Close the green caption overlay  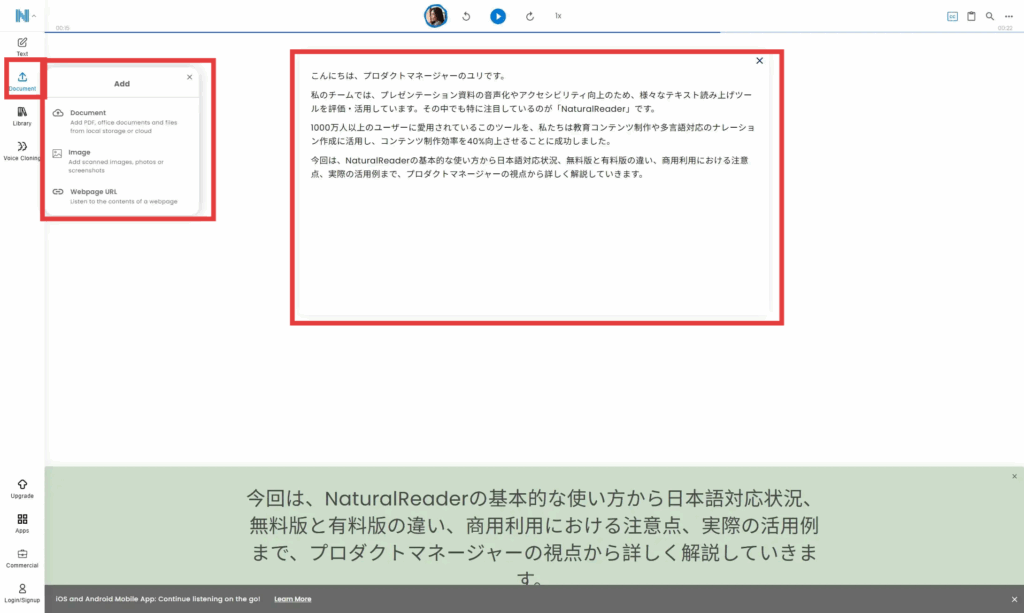[x=1014, y=477]
